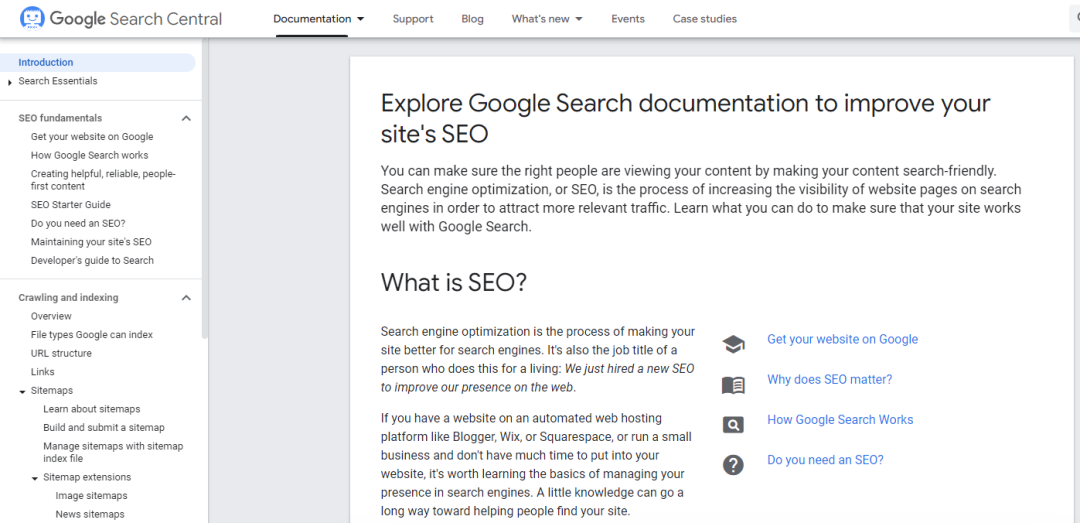Click the Explore Google Search documentation heading
Viewport: 1080px width, 523px height.
point(685,117)
